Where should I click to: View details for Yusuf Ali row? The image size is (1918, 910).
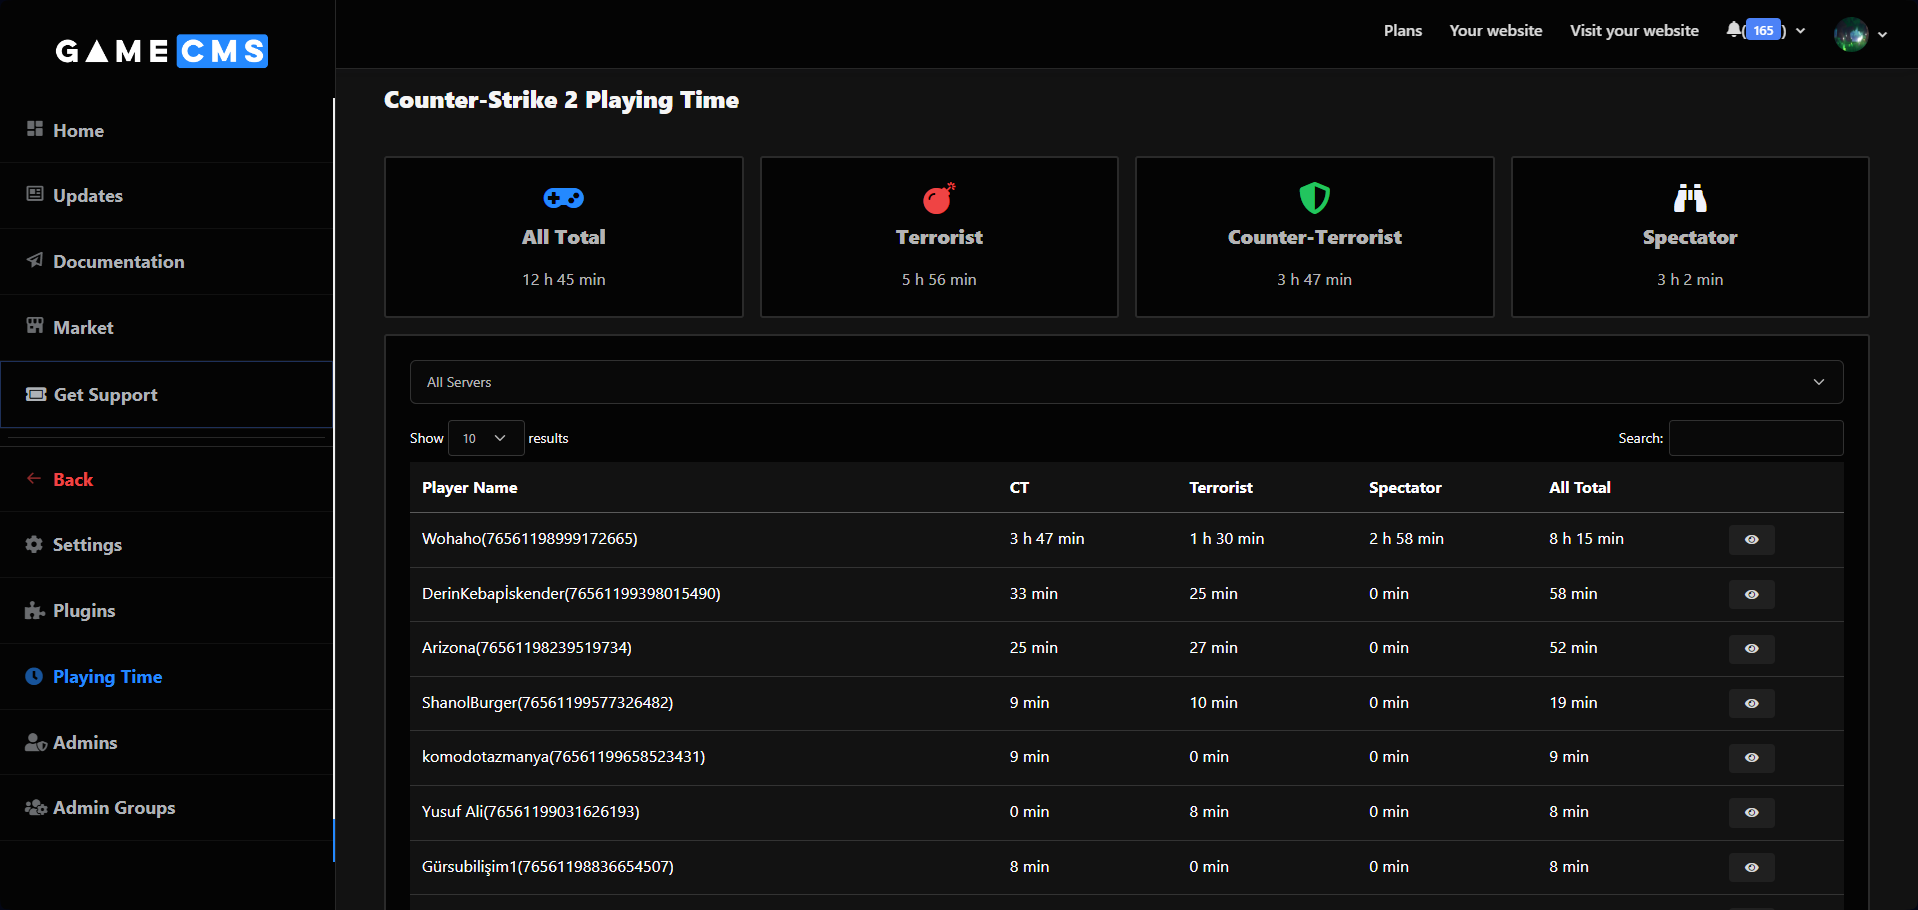(1752, 813)
